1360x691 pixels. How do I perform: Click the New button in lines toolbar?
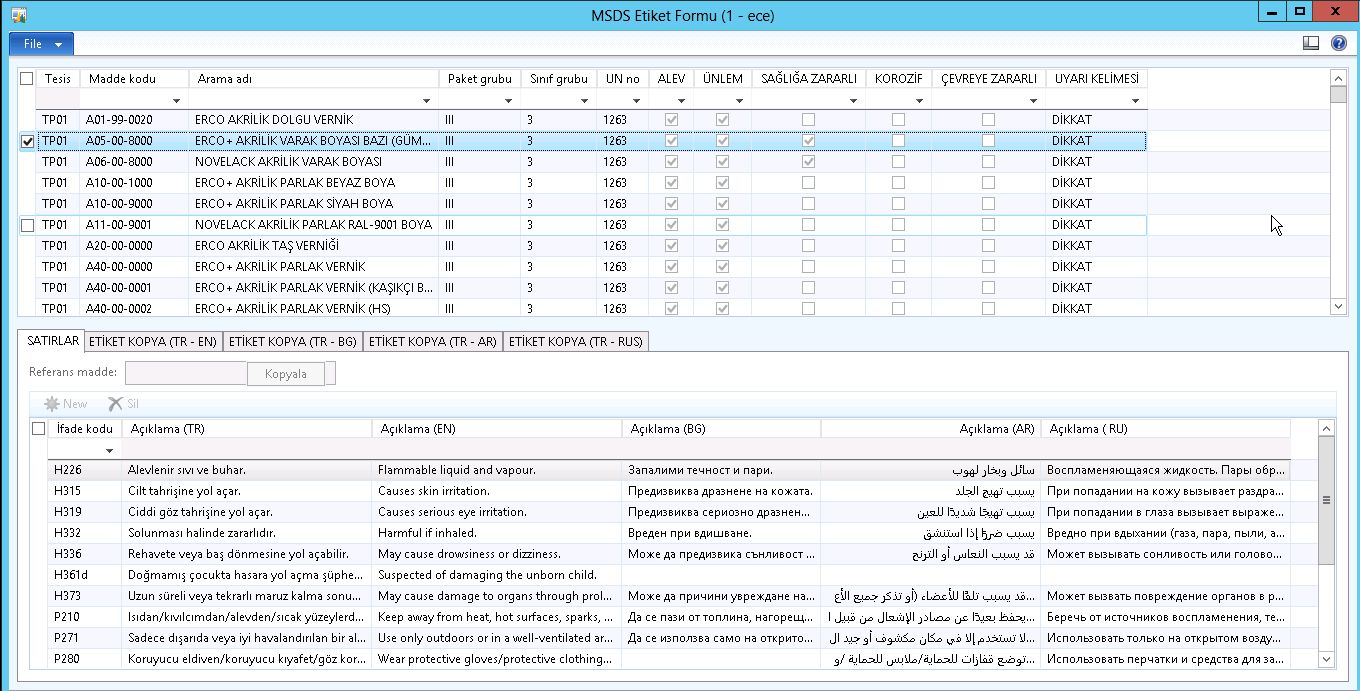tap(66, 404)
